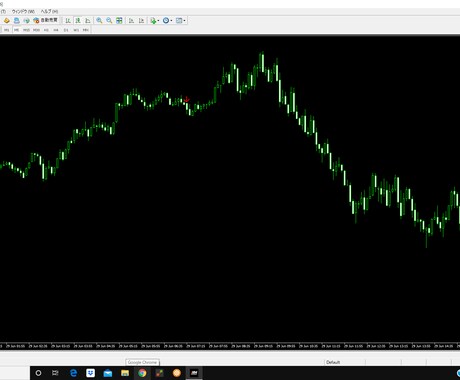Select the M30 timeframe
The image size is (460, 380).
point(36,30)
